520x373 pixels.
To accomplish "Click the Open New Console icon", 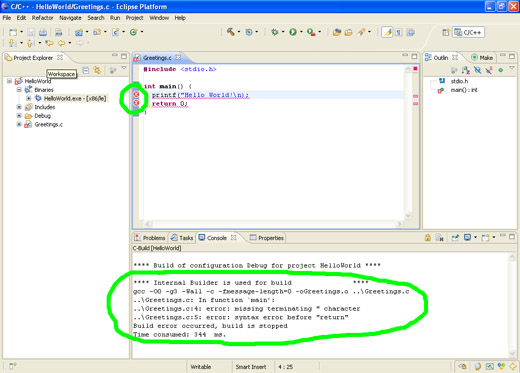I will 485,237.
